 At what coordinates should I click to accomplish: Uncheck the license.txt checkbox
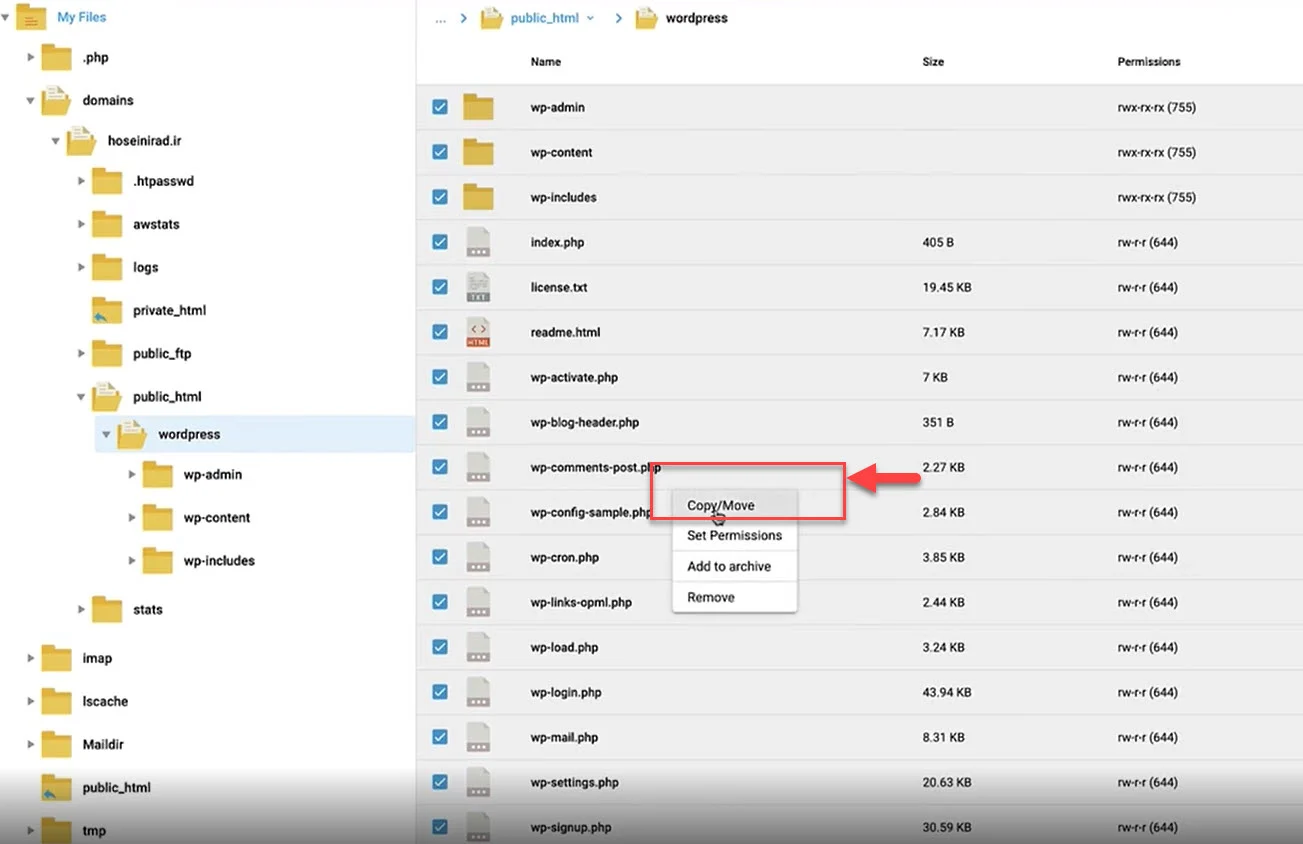click(440, 287)
